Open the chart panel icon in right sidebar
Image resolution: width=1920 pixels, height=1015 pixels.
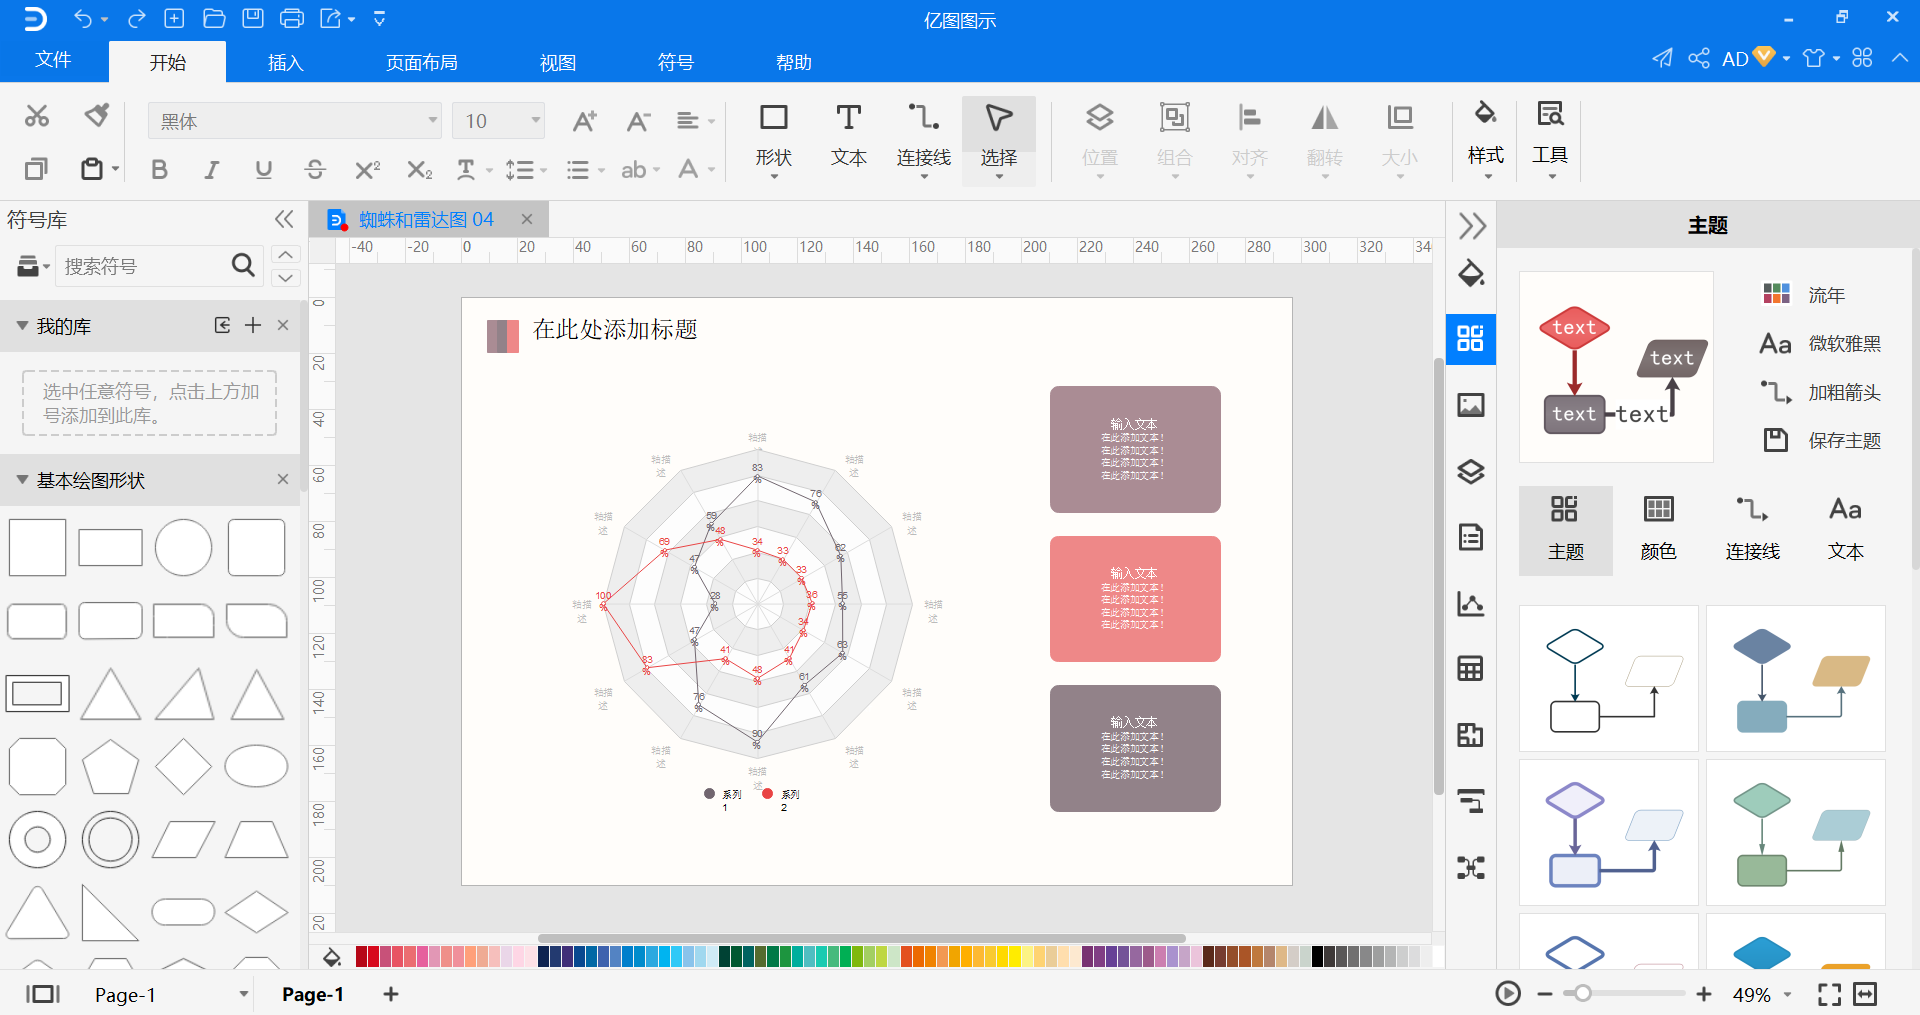(x=1471, y=603)
